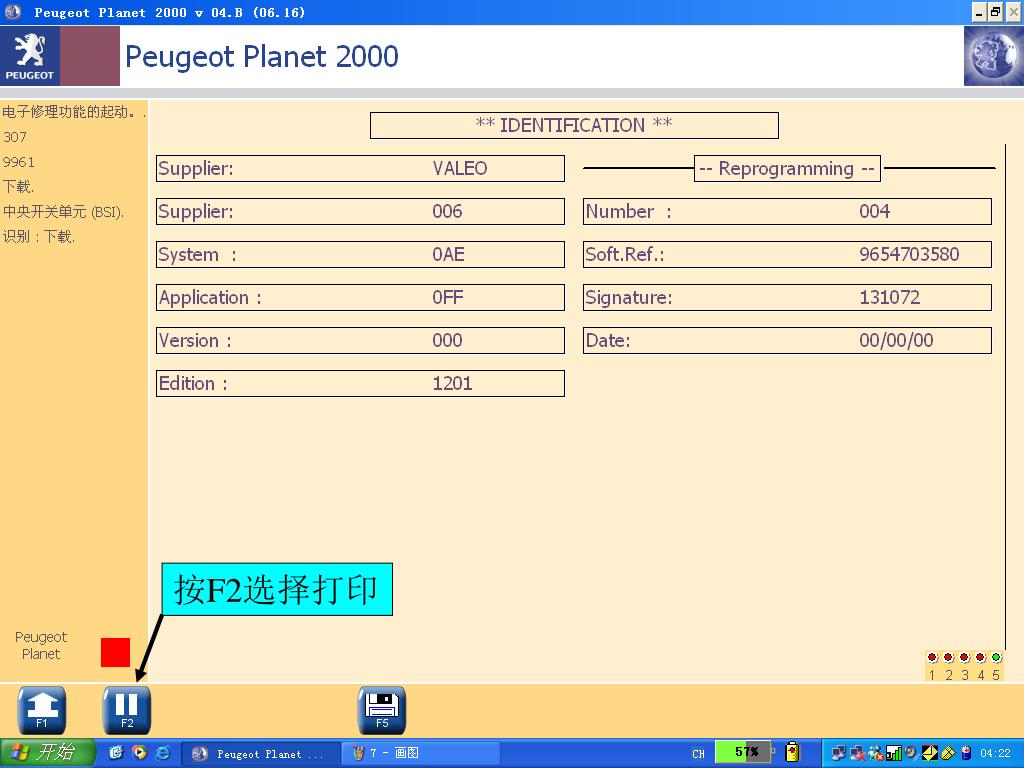Click the Application 0FF field

click(x=360, y=298)
